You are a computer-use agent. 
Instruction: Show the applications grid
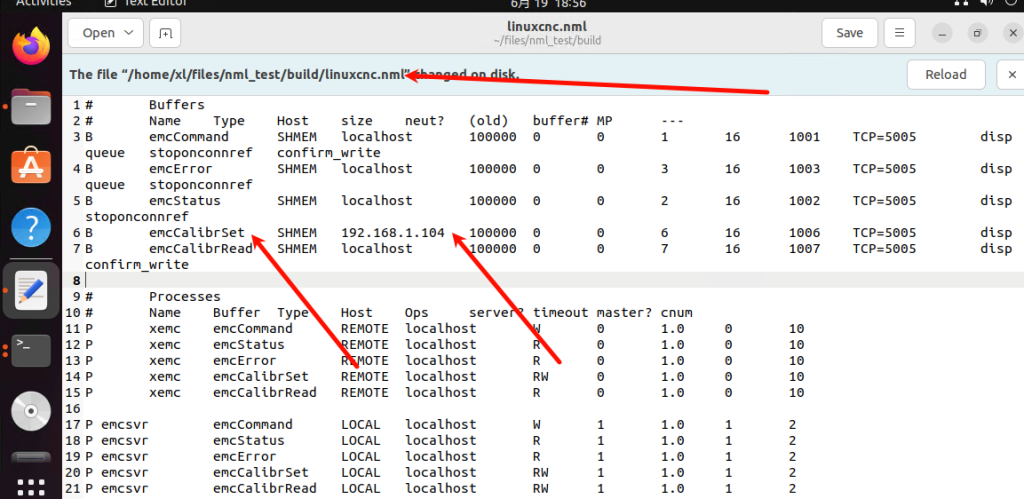coord(31,487)
